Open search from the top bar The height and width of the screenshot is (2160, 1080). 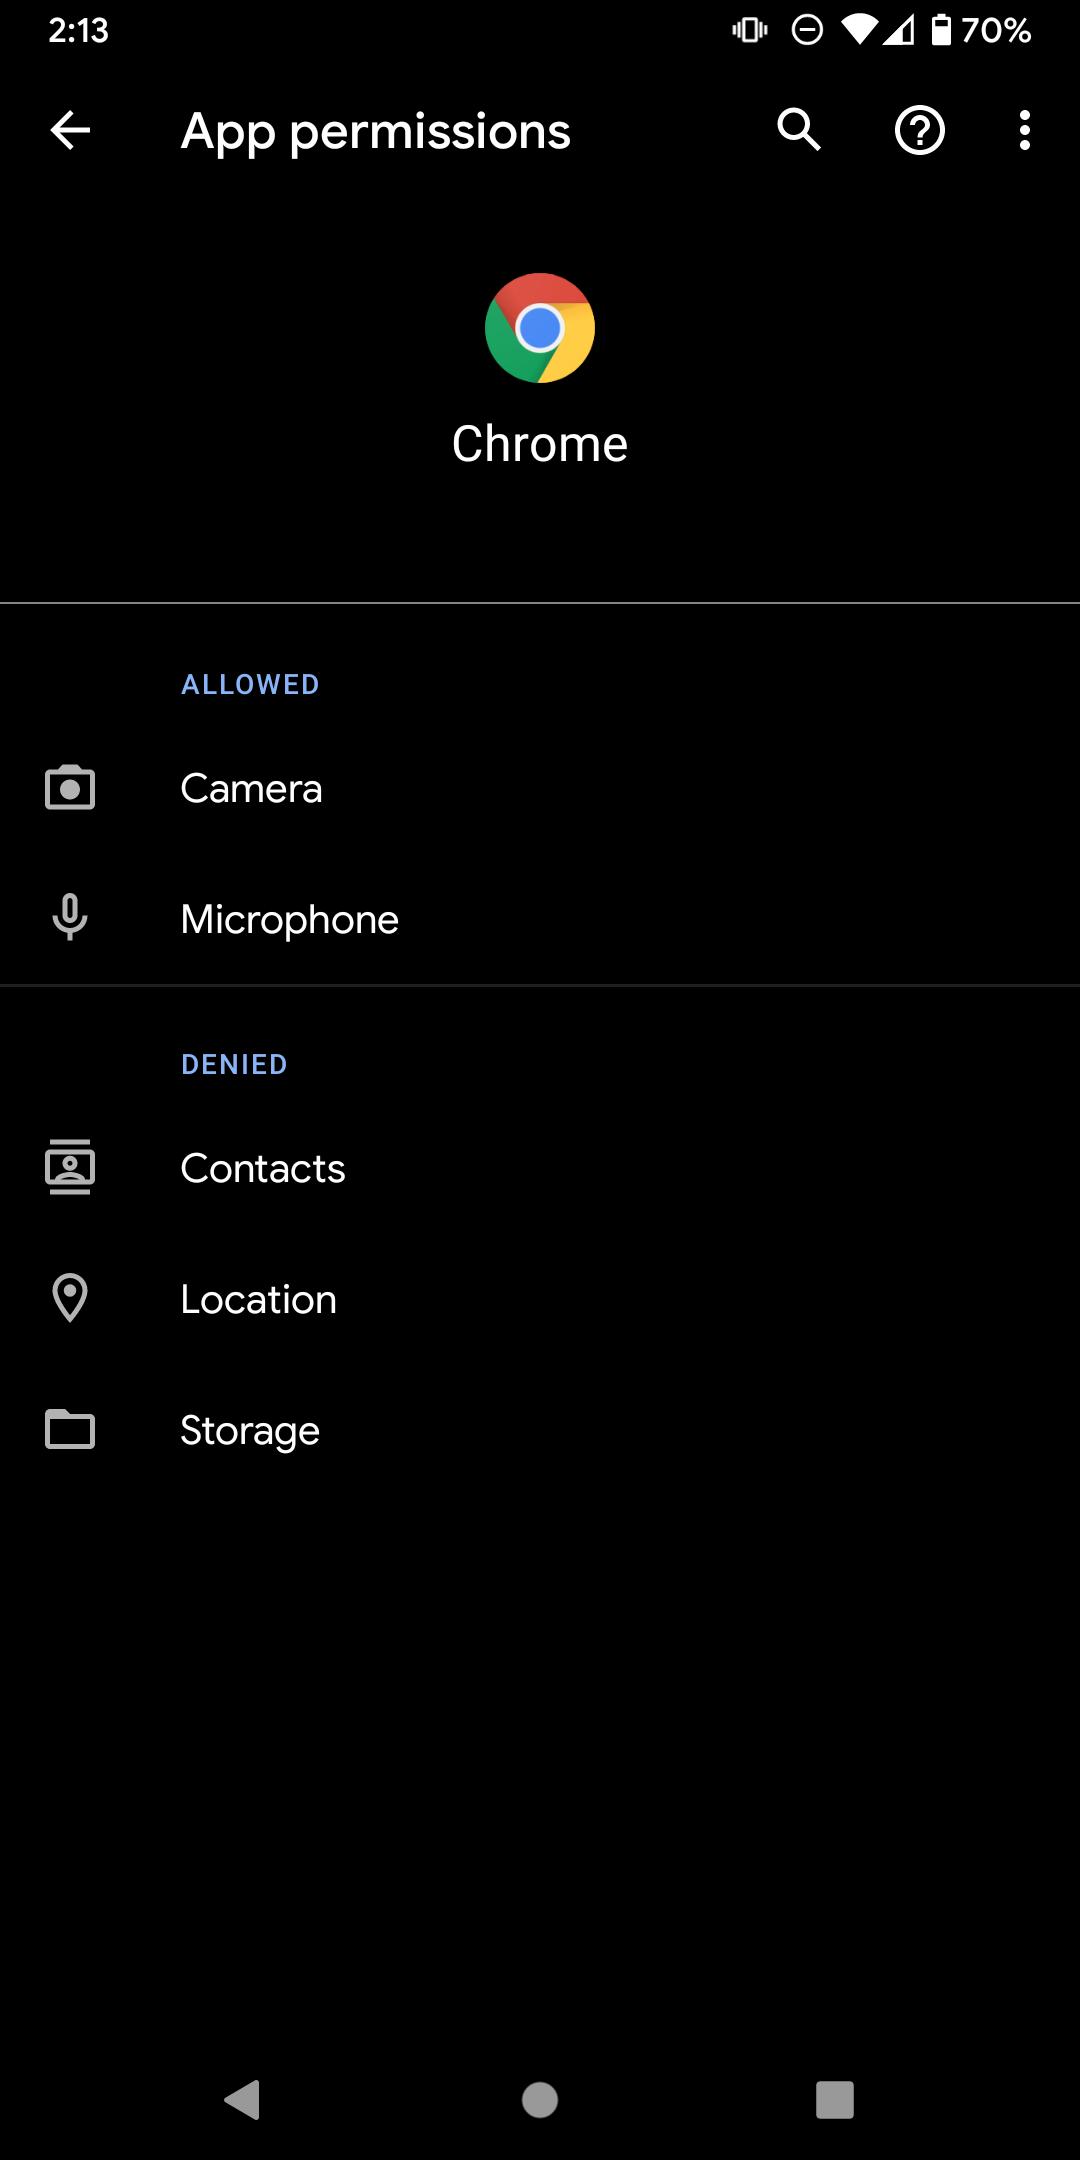[x=798, y=130]
